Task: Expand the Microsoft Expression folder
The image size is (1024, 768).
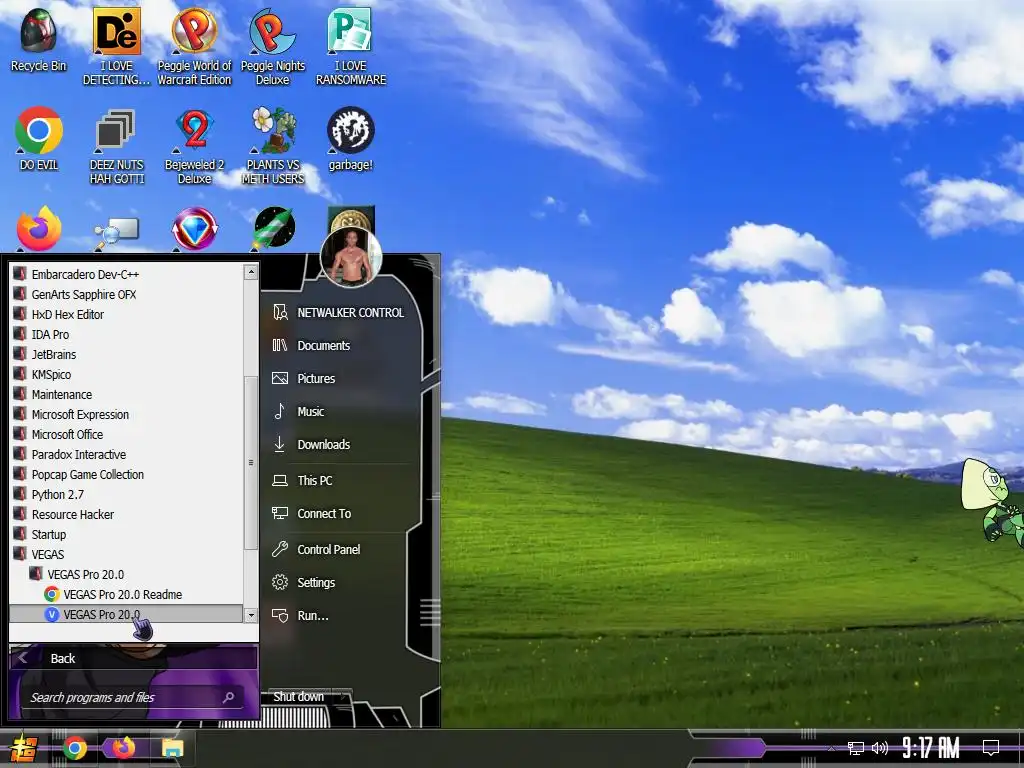Action: (x=126, y=415)
